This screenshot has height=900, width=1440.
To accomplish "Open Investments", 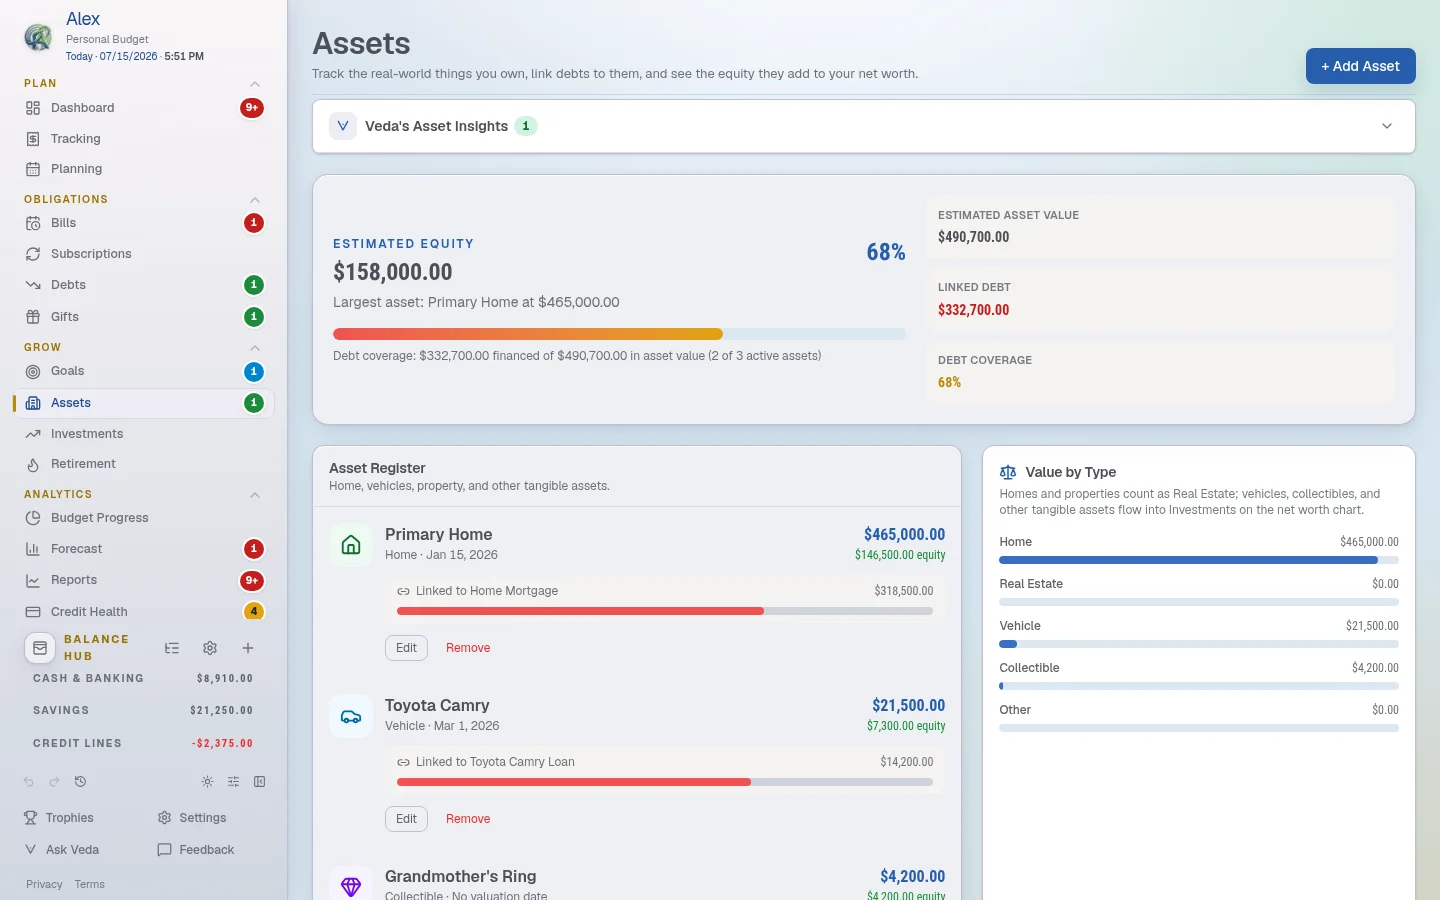I will 144,434.
